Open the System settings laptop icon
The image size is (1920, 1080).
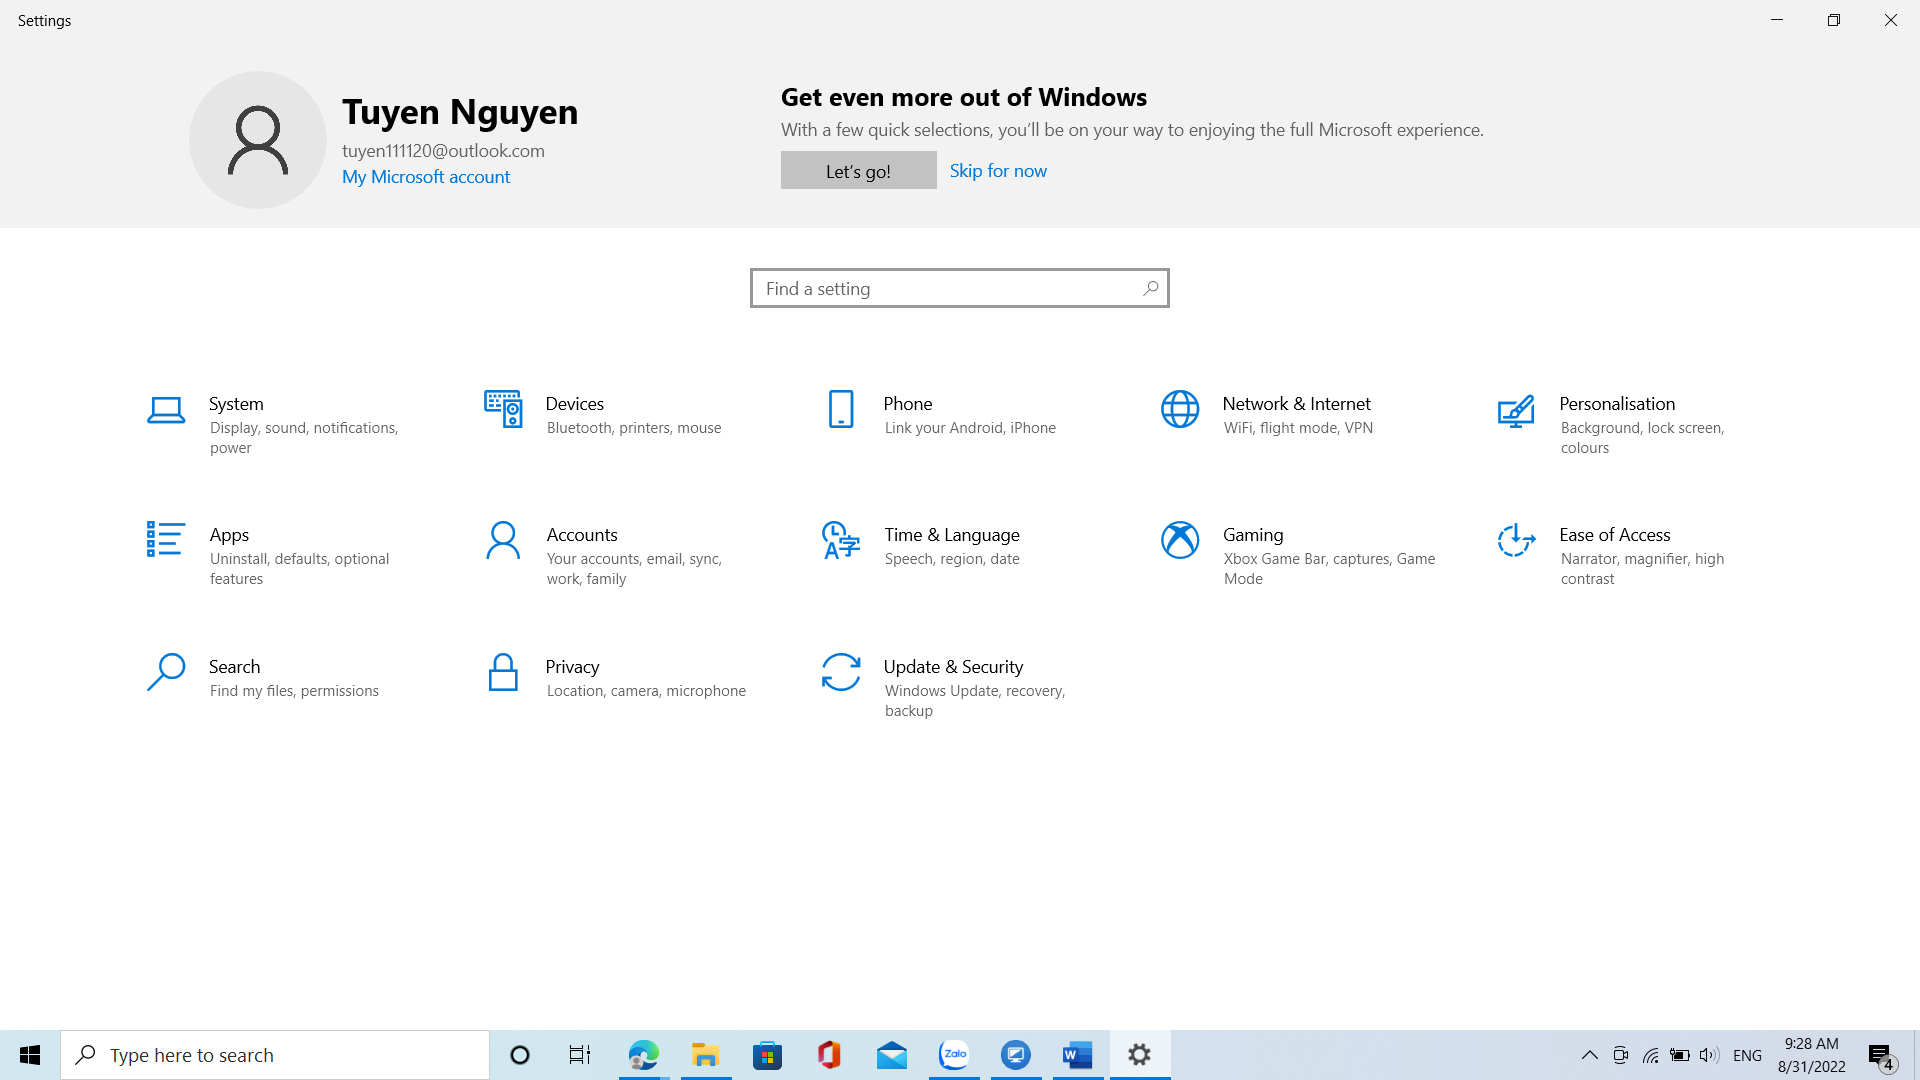coord(166,410)
